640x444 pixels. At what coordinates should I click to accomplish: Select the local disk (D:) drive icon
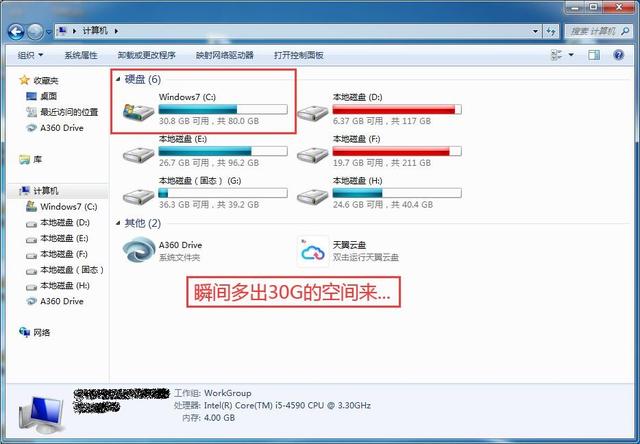point(313,112)
